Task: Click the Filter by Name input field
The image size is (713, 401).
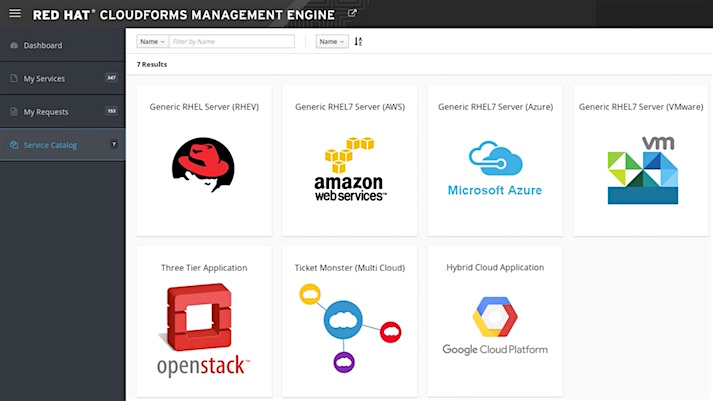Action: click(231, 42)
